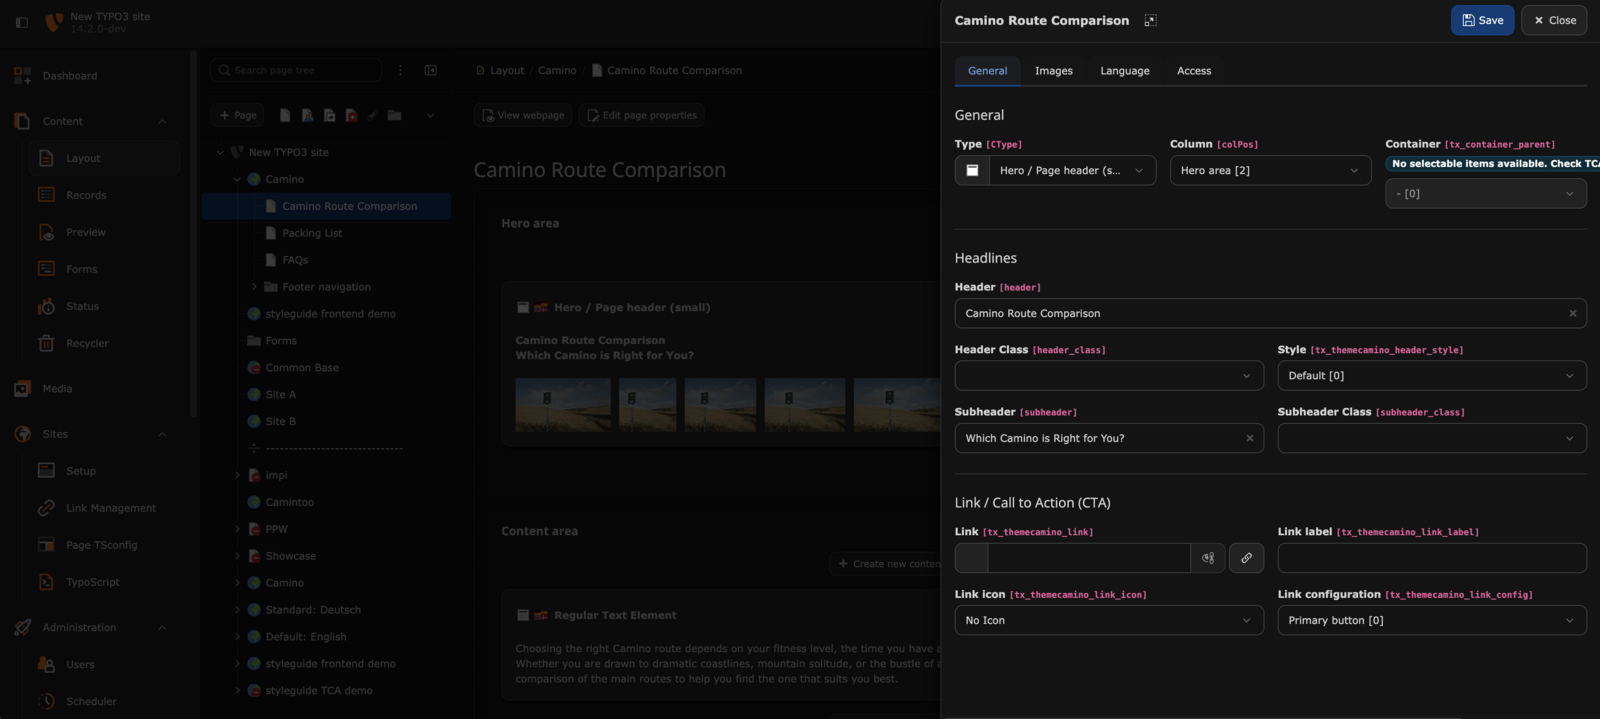This screenshot has width=1600, height=719.
Task: Click the content type icon beside Type dropdown
Action: [x=972, y=171]
